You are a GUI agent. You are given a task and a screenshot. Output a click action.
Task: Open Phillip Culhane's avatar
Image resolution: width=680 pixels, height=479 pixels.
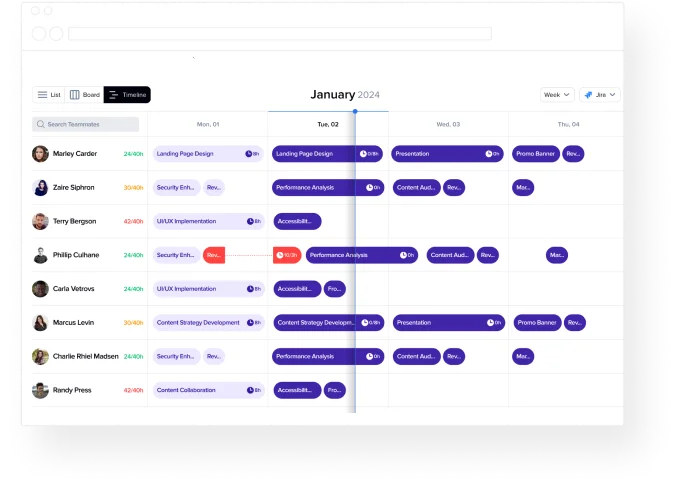40,255
